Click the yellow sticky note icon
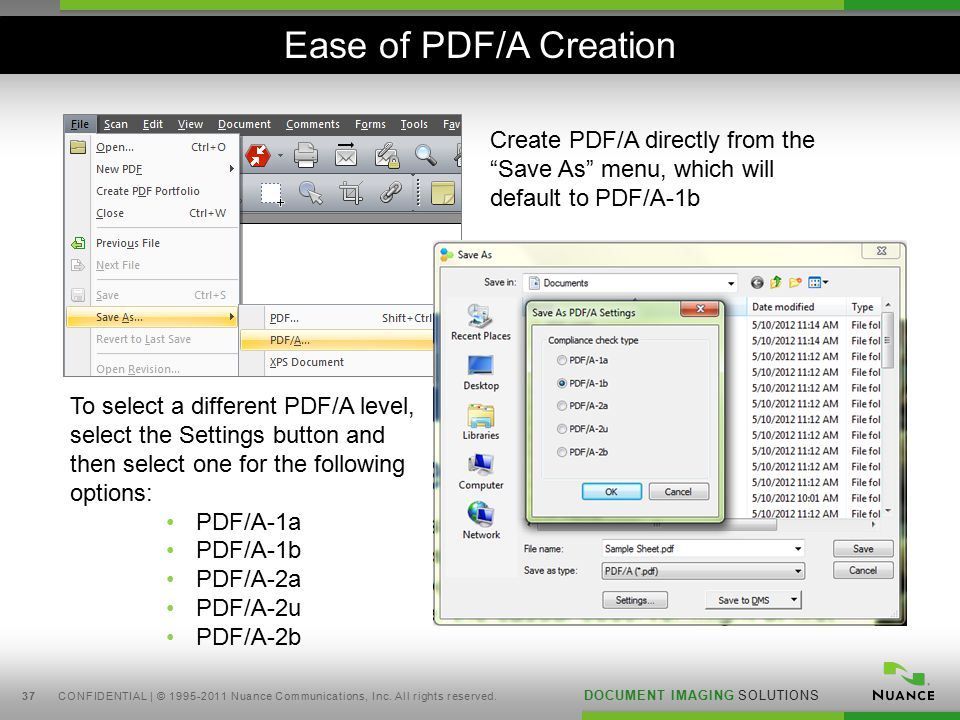The image size is (960, 720). [x=443, y=193]
